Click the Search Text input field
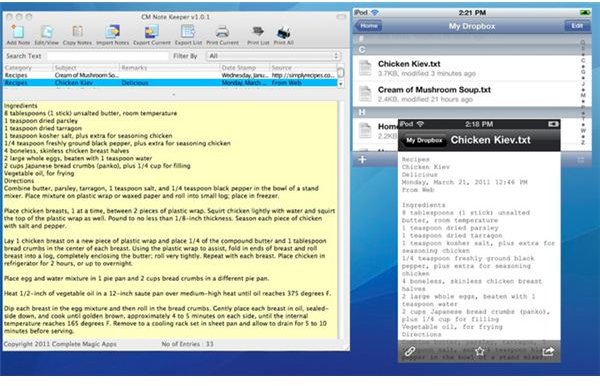The width and height of the screenshot is (600, 386). [108, 56]
